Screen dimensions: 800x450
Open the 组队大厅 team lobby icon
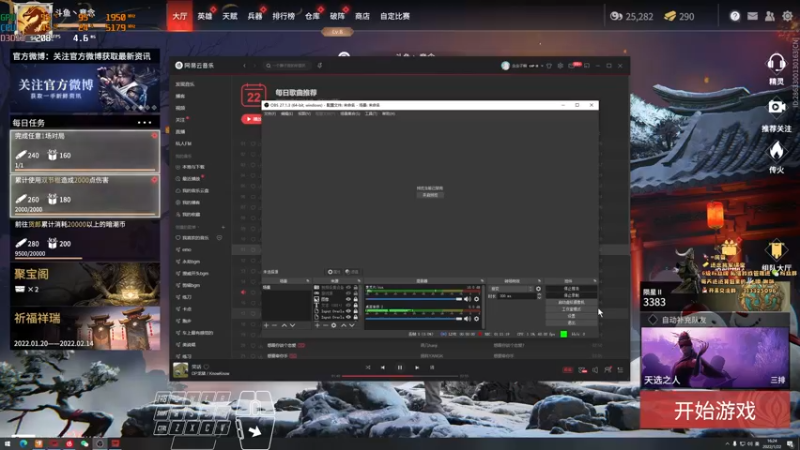pyautogui.click(x=776, y=250)
